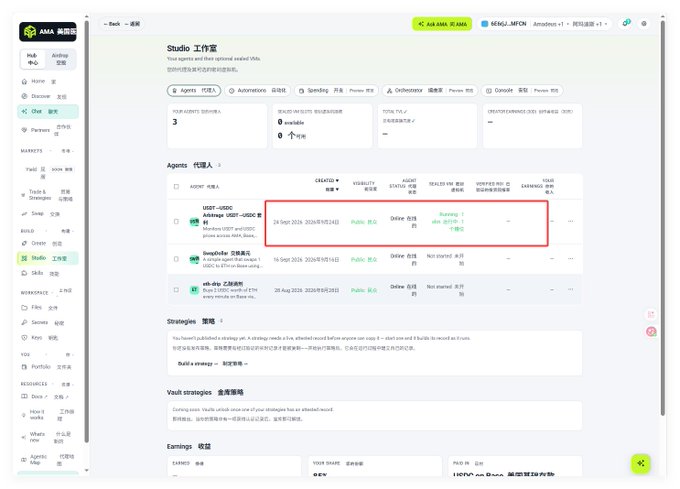Image resolution: width=680 pixels, height=489 pixels.
Task: Open more options for eth-drip
Action: 570,289
